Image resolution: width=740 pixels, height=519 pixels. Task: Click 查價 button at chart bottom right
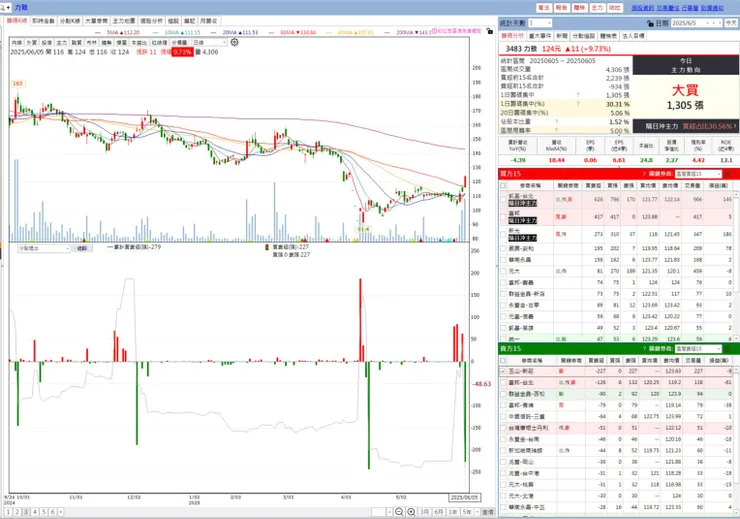488,512
